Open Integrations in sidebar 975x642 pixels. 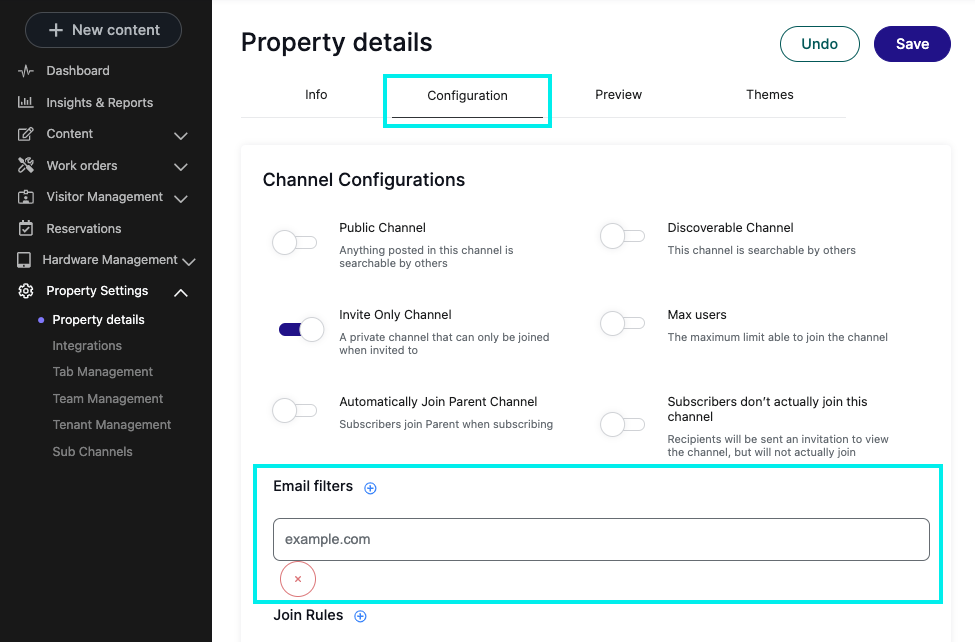pos(87,346)
